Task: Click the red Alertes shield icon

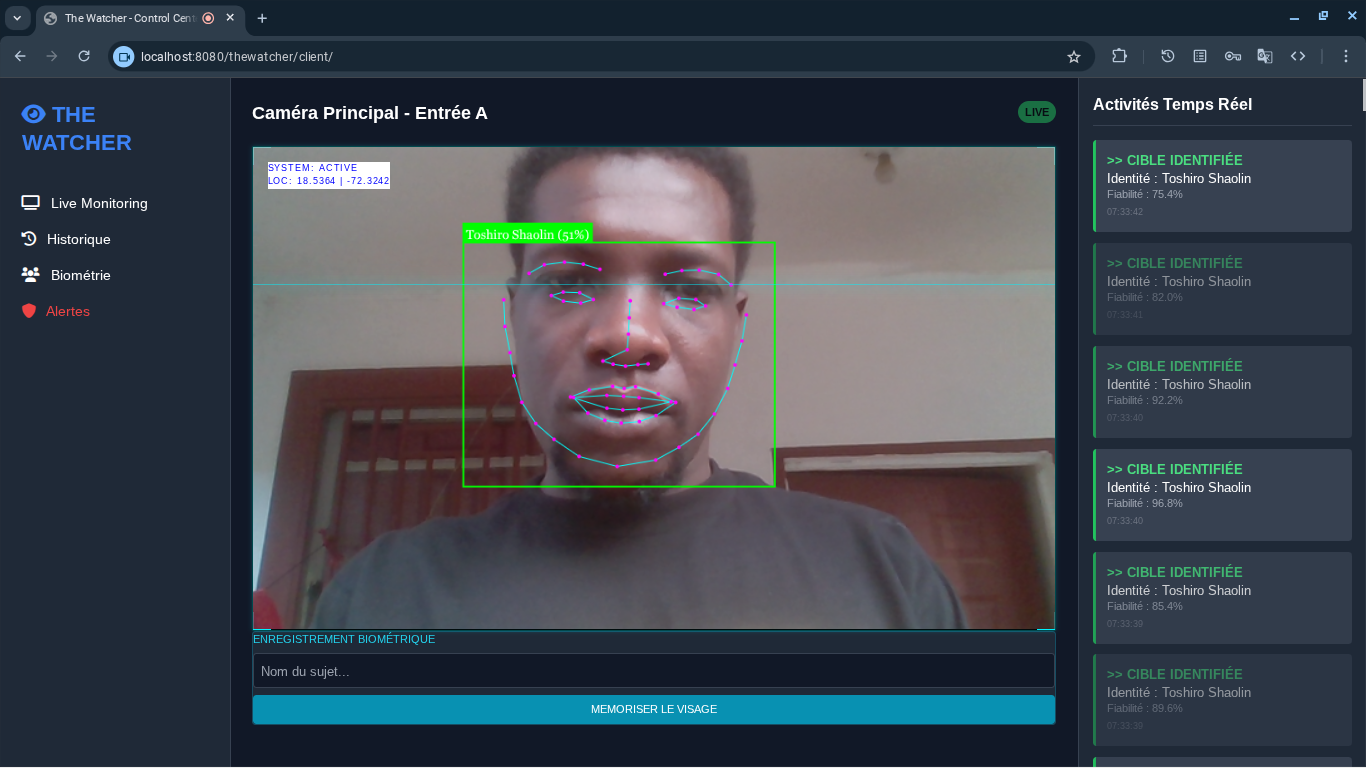Action: 29,311
